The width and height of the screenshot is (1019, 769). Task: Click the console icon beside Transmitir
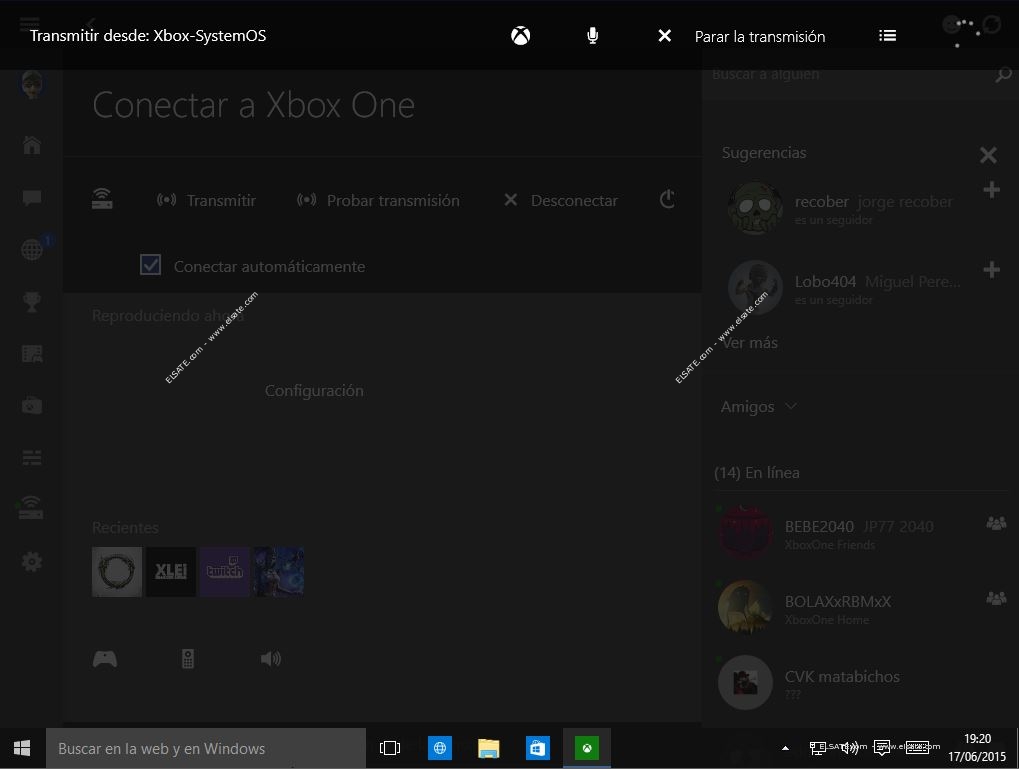(x=102, y=199)
